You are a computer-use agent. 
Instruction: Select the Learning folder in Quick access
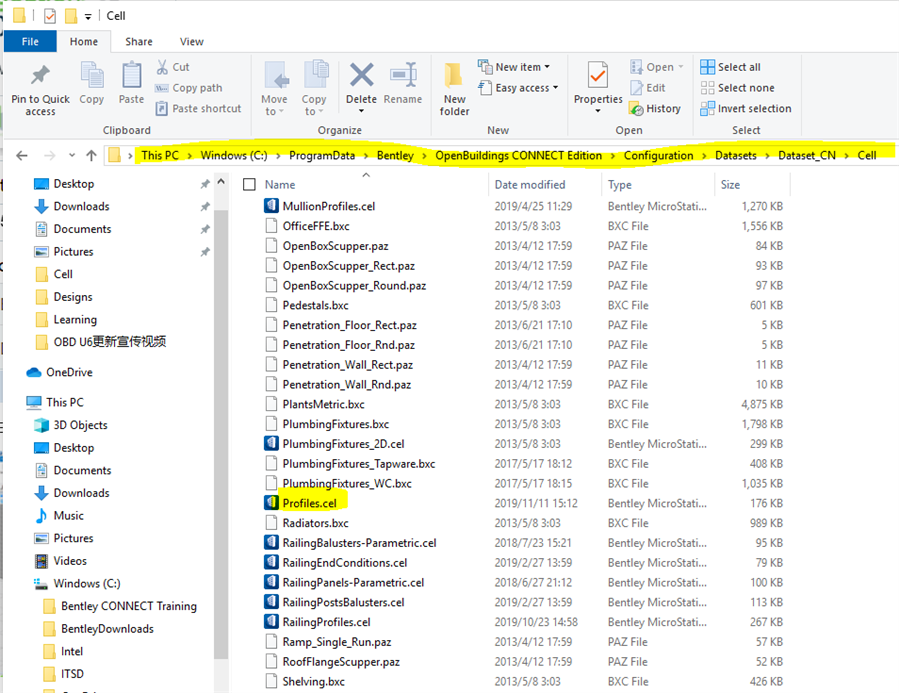click(x=75, y=319)
